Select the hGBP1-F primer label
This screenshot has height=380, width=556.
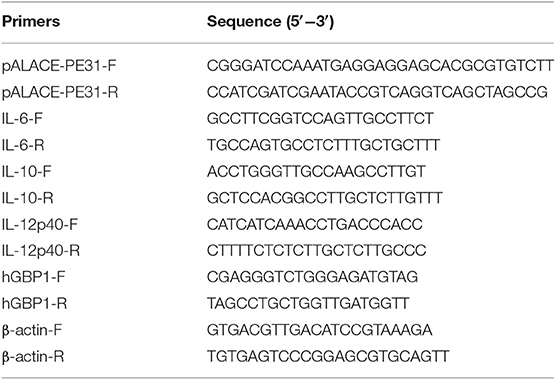[x=34, y=277]
